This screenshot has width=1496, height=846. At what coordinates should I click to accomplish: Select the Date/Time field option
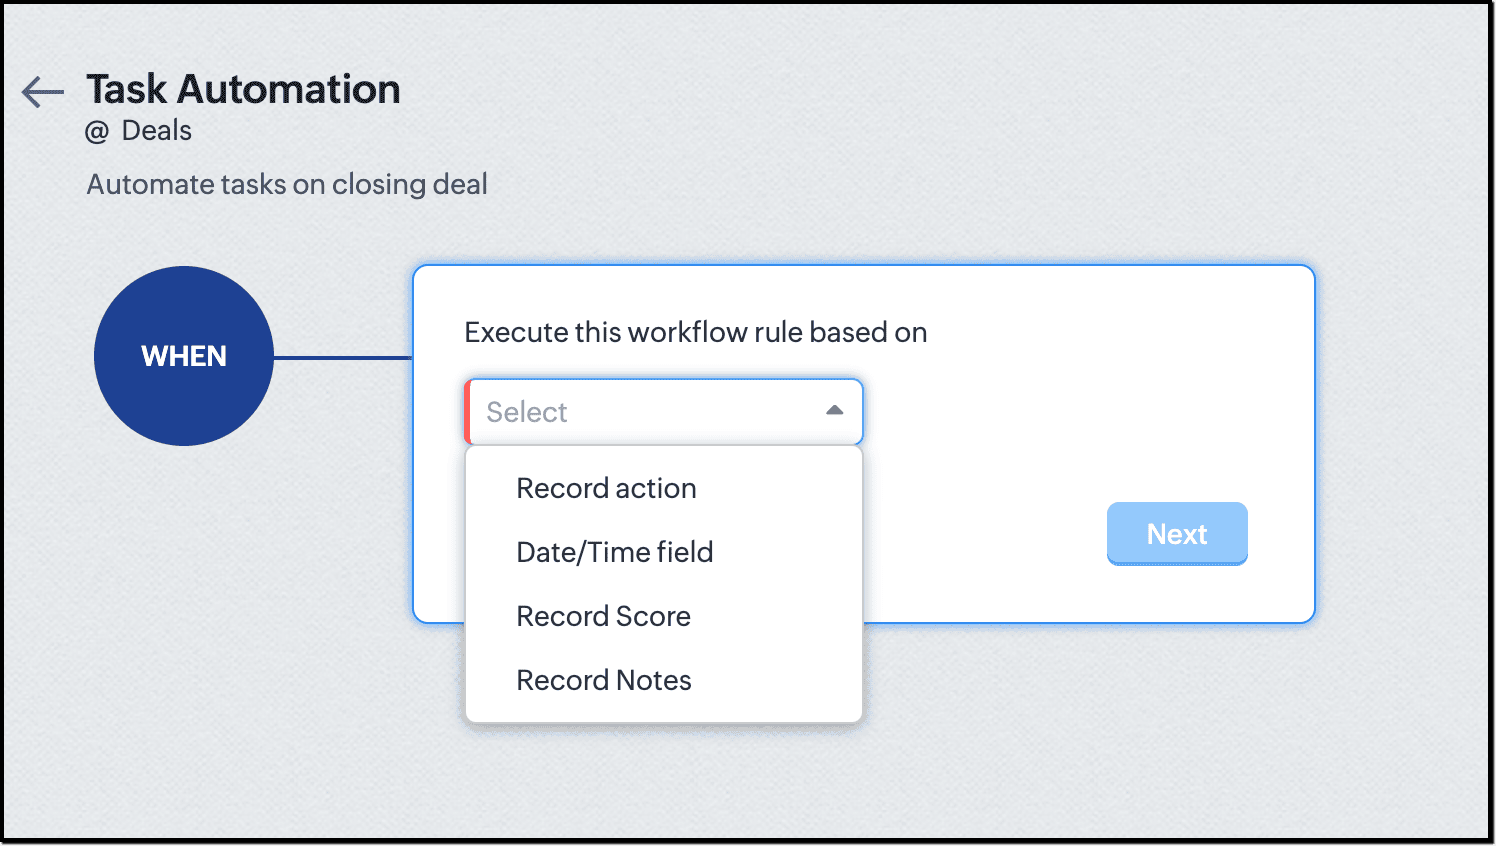[x=614, y=552]
